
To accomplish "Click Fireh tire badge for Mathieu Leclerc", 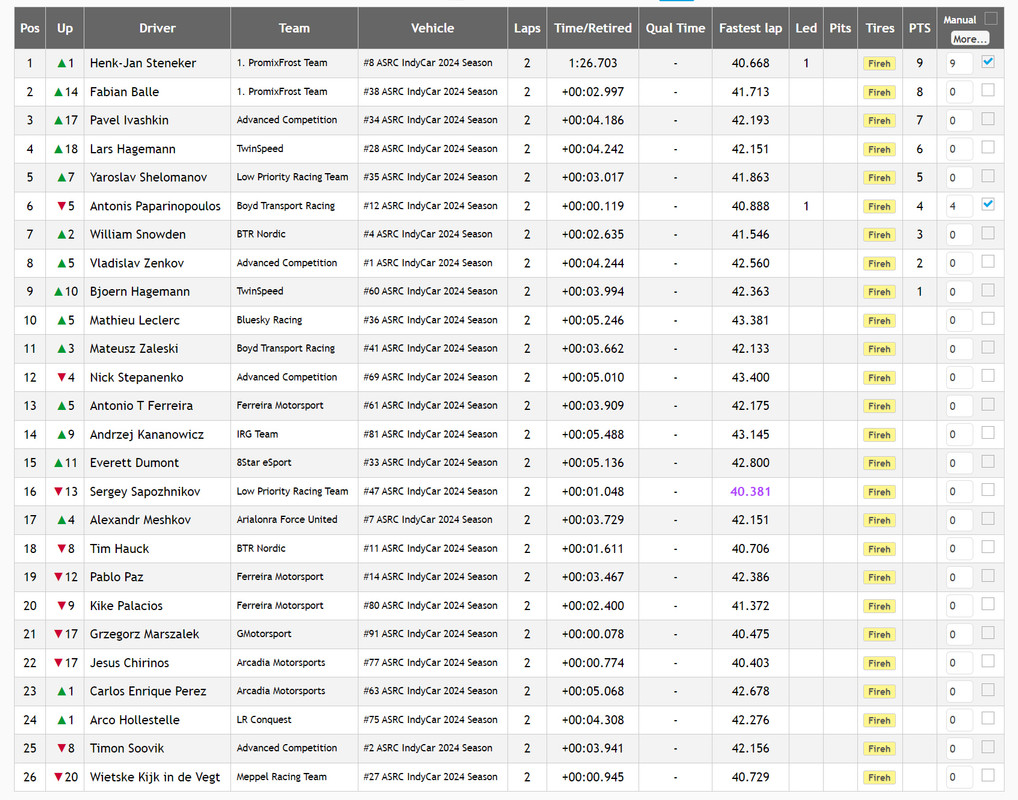I will click(x=879, y=321).
